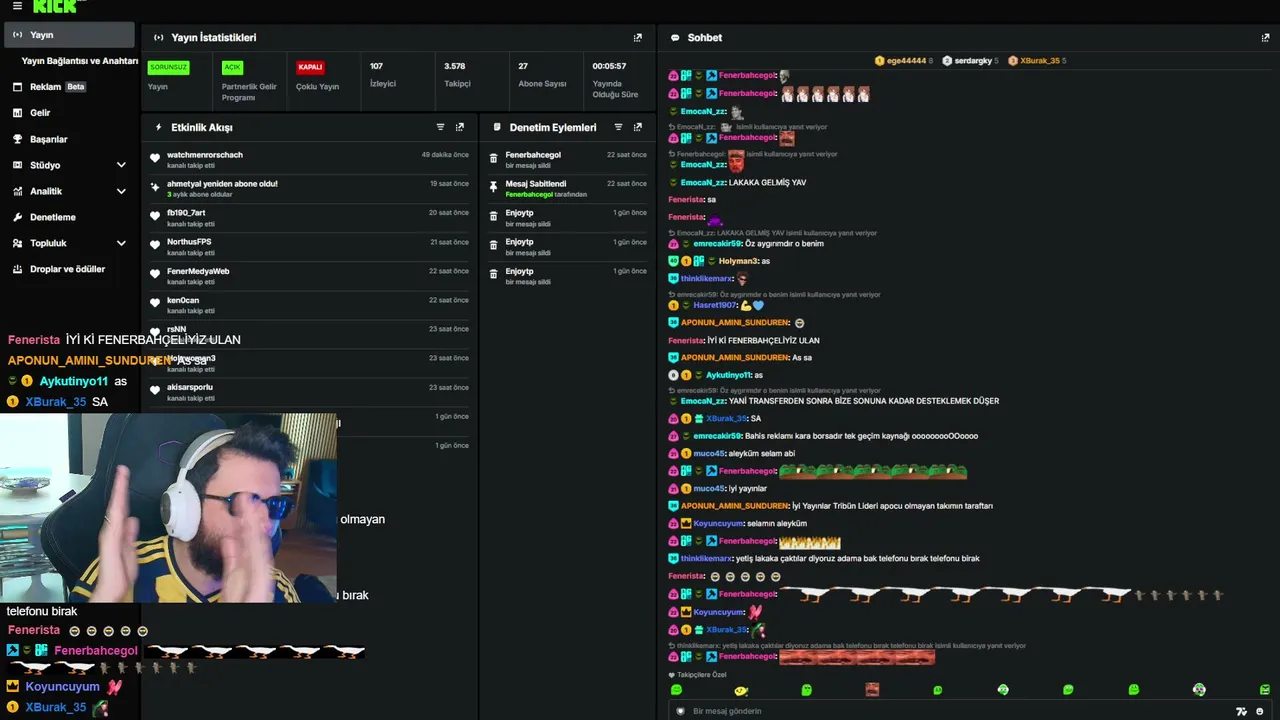1280x720 pixels.
Task: Click the pin icon on Mesaj Sabitlendi
Action: coord(494,187)
